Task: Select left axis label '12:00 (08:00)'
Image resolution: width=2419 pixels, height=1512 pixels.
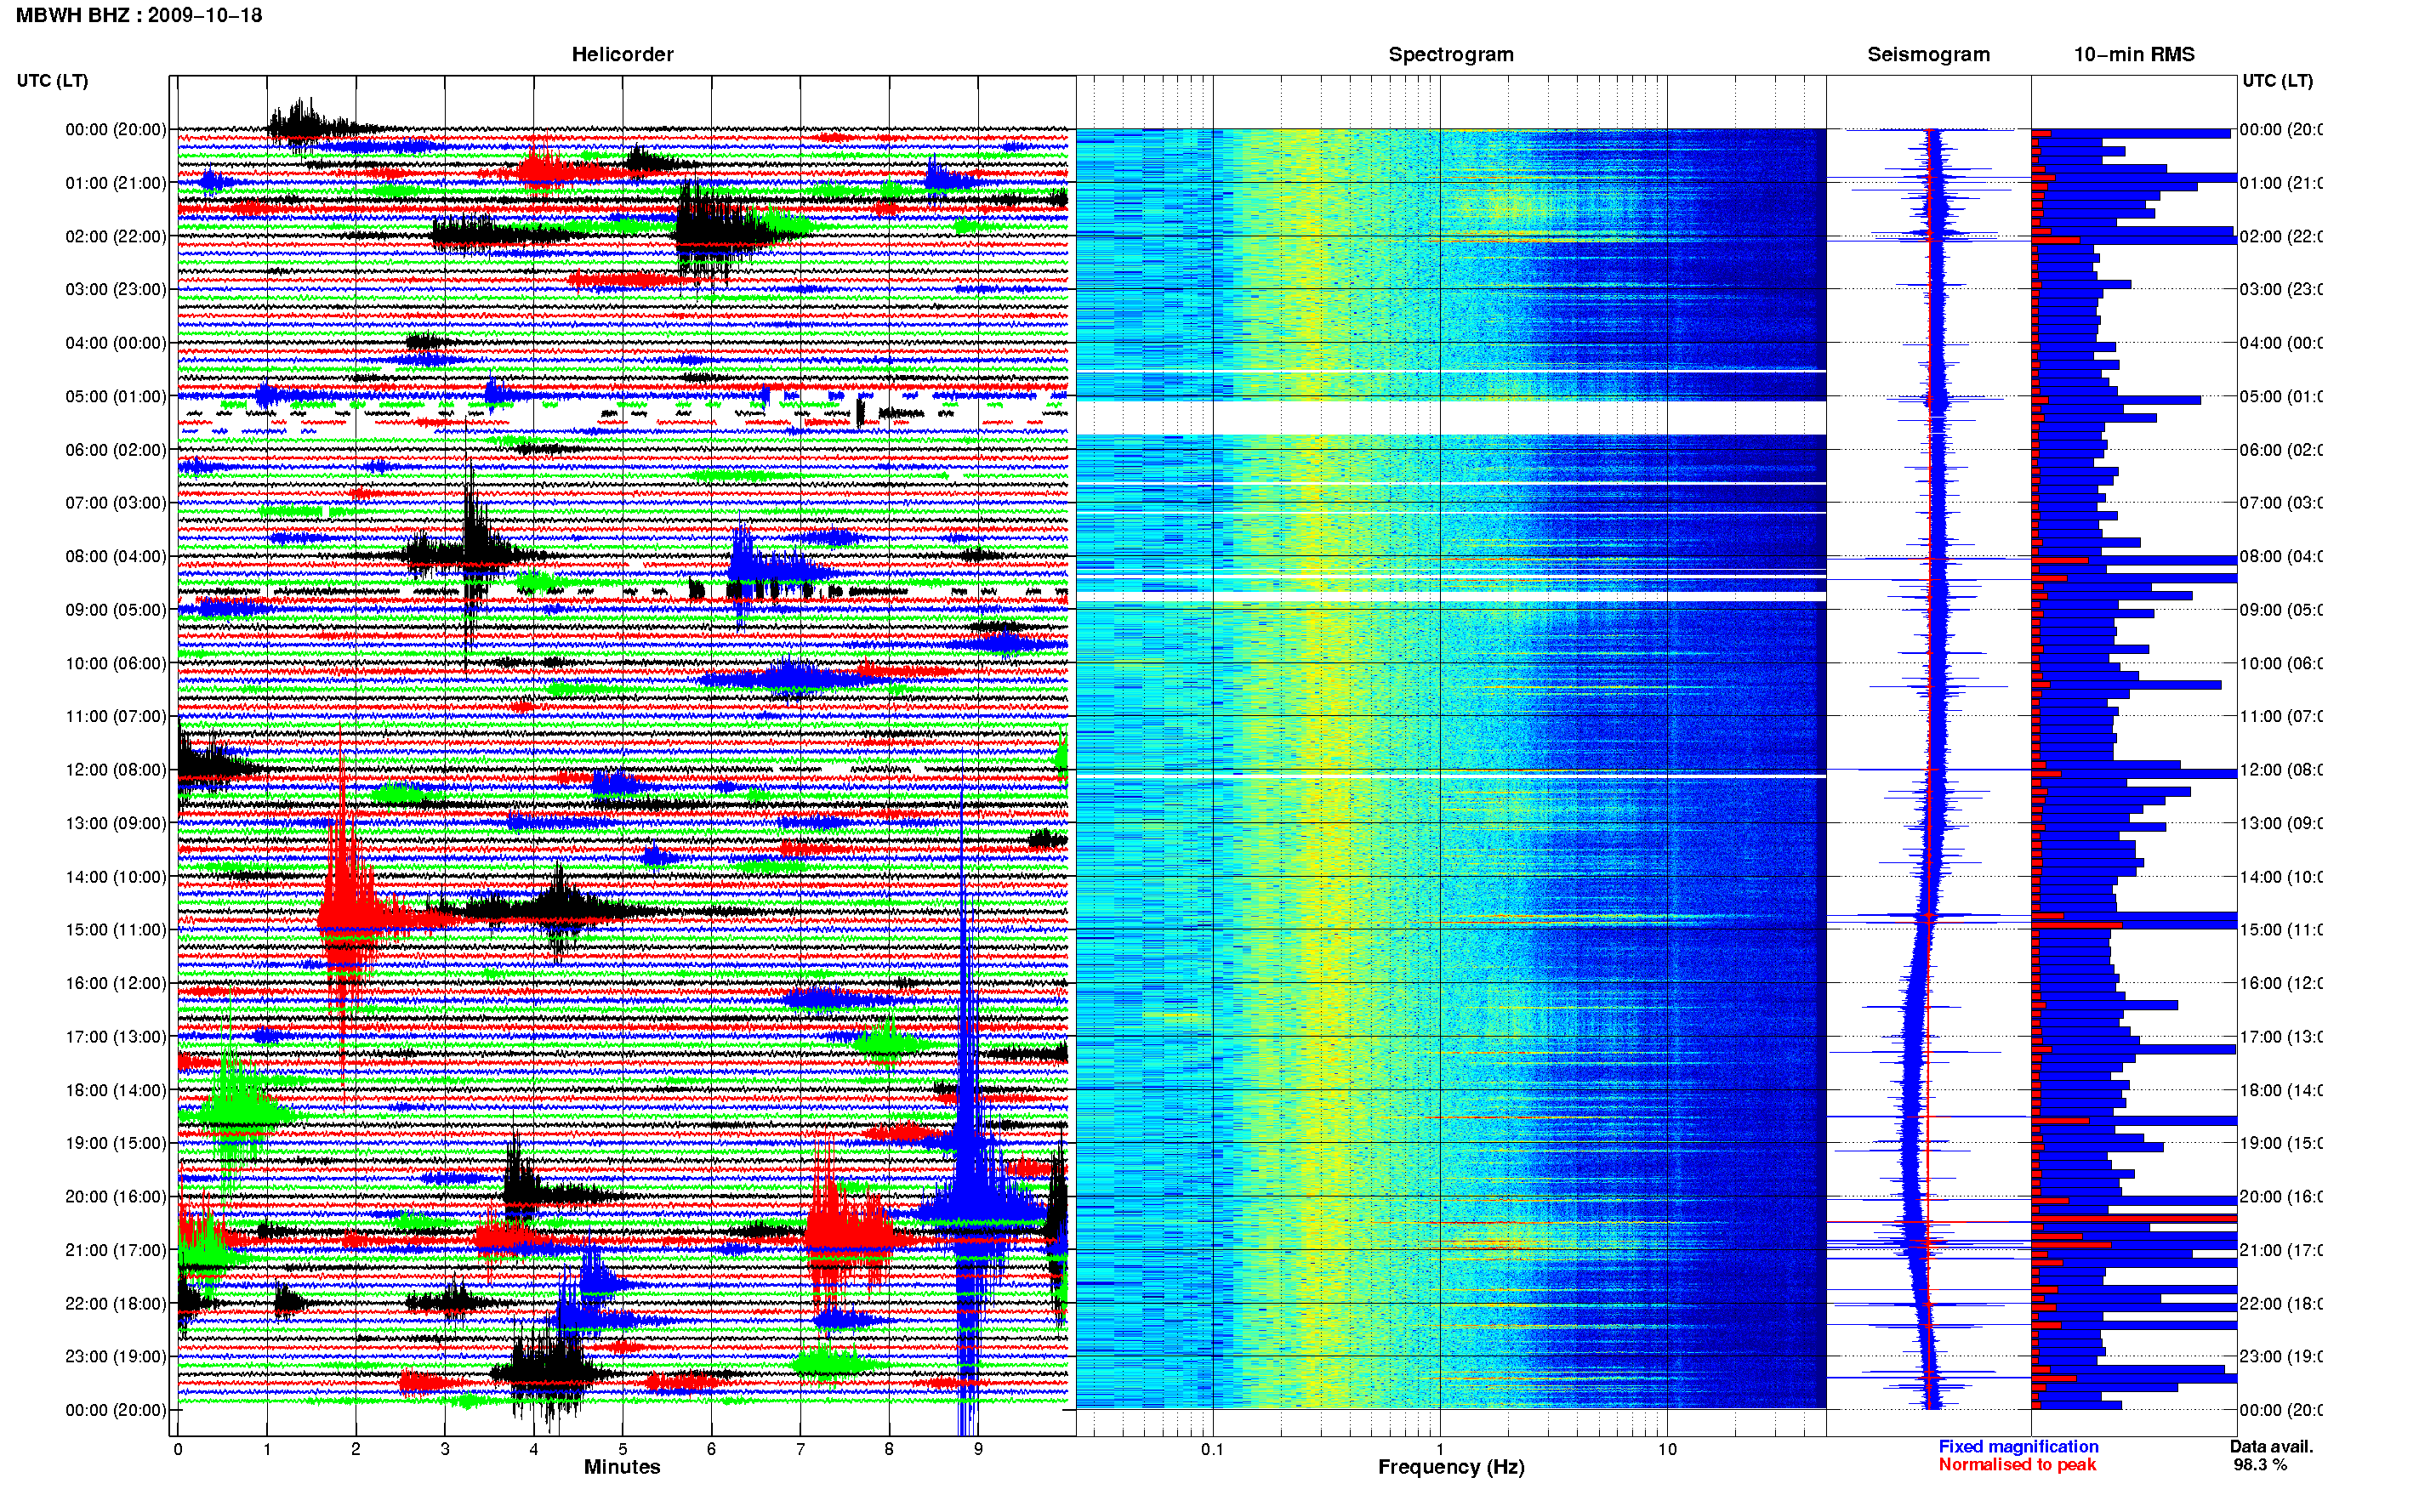Action: point(116,770)
